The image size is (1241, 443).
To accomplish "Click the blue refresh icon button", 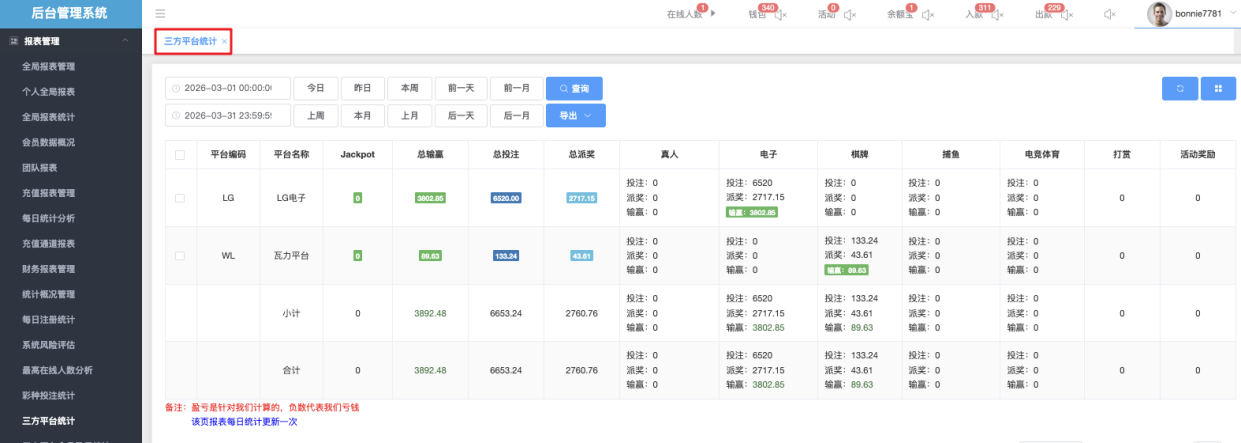I will (1179, 88).
